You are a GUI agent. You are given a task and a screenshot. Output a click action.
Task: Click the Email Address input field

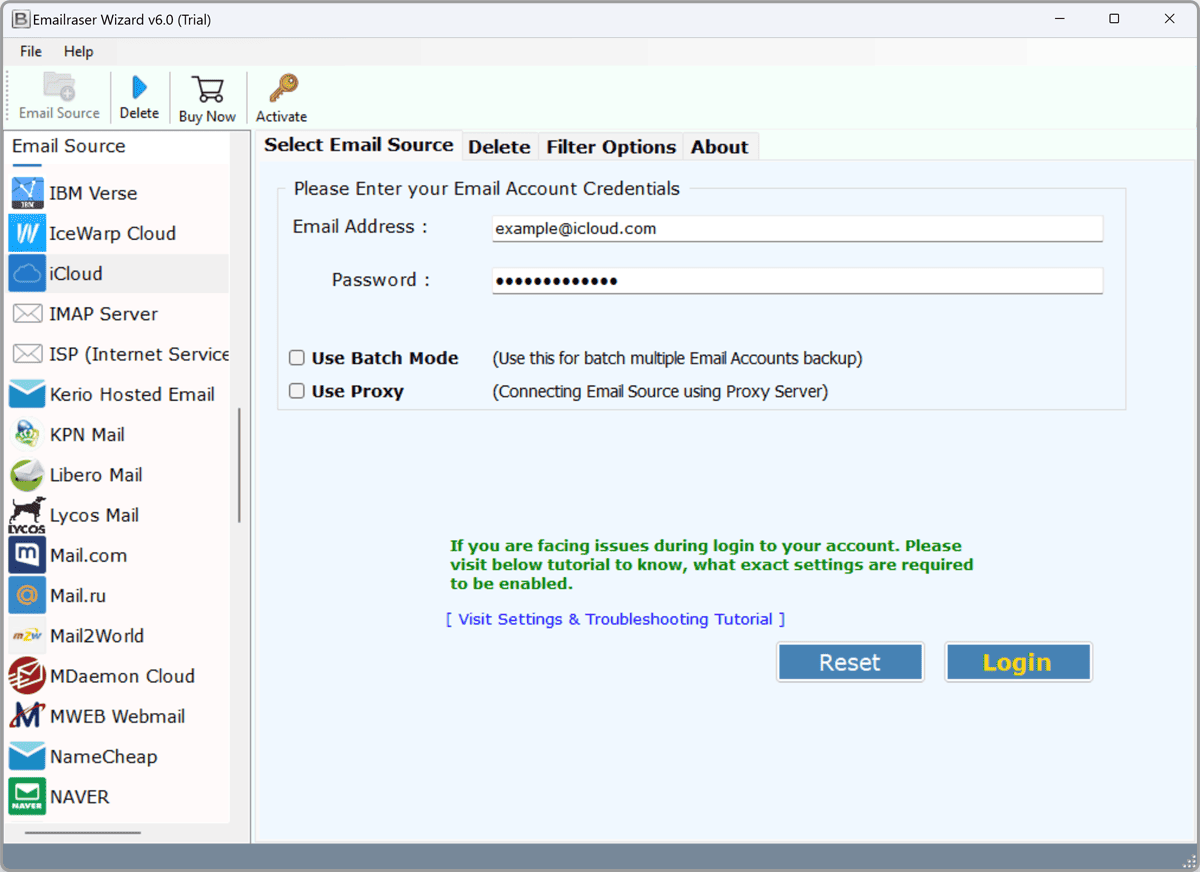(x=797, y=228)
